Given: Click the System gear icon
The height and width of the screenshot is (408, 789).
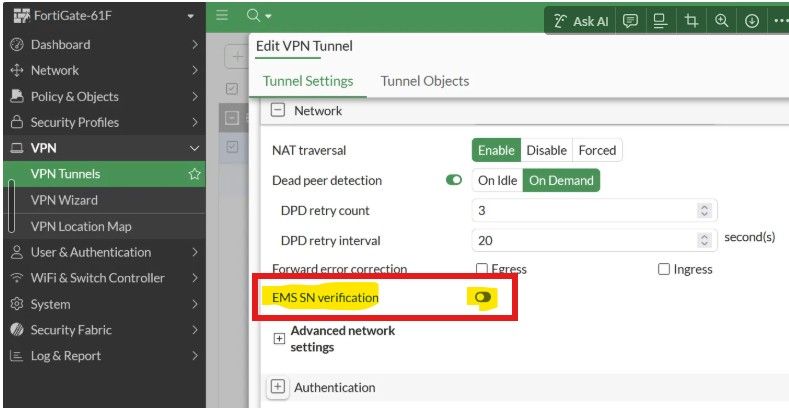Looking at the screenshot, I should pos(17,304).
